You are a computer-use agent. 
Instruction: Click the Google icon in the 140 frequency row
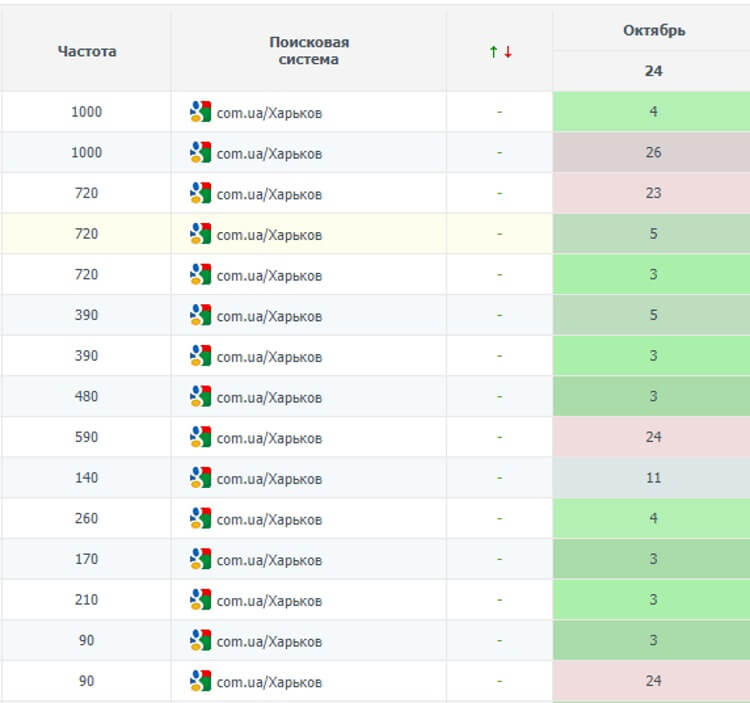200,477
